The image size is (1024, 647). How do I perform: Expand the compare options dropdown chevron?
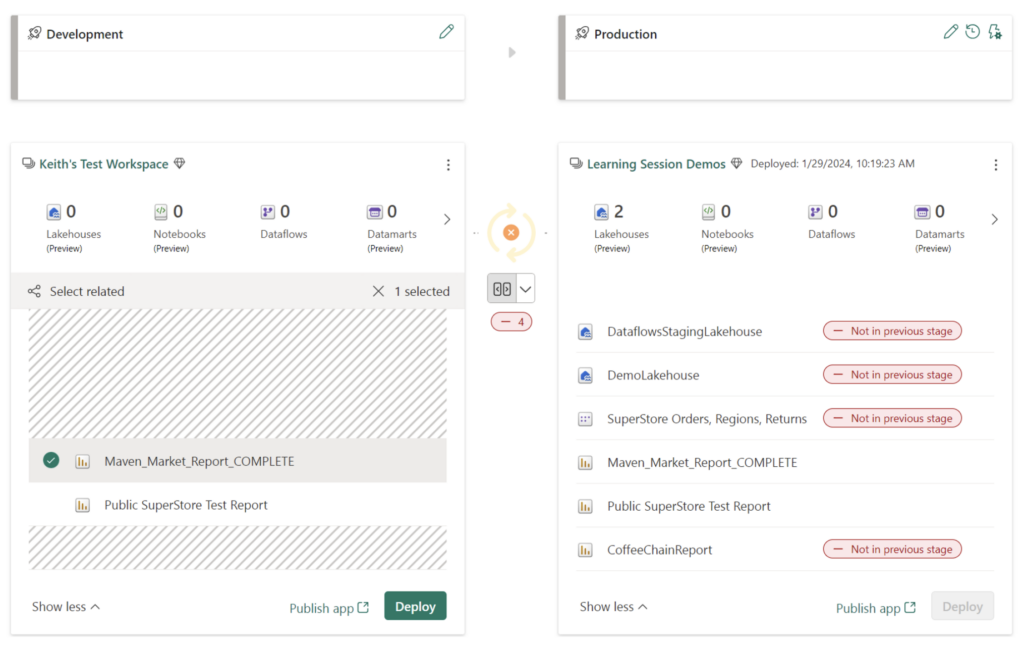pos(524,287)
